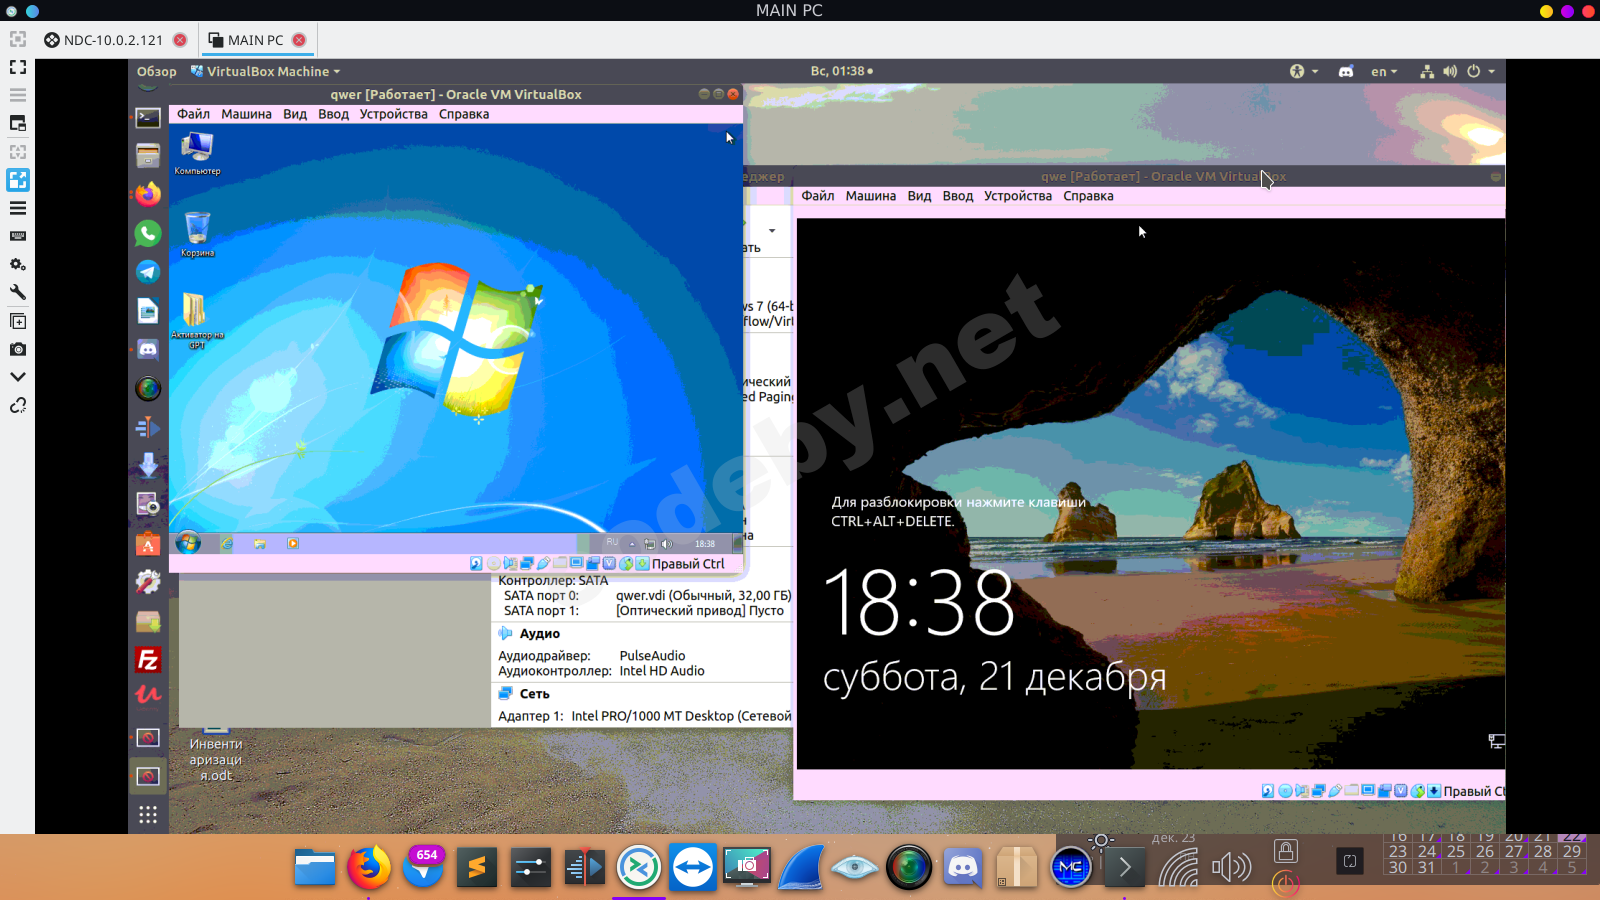Click the Windows 7 Start orb

point(187,543)
